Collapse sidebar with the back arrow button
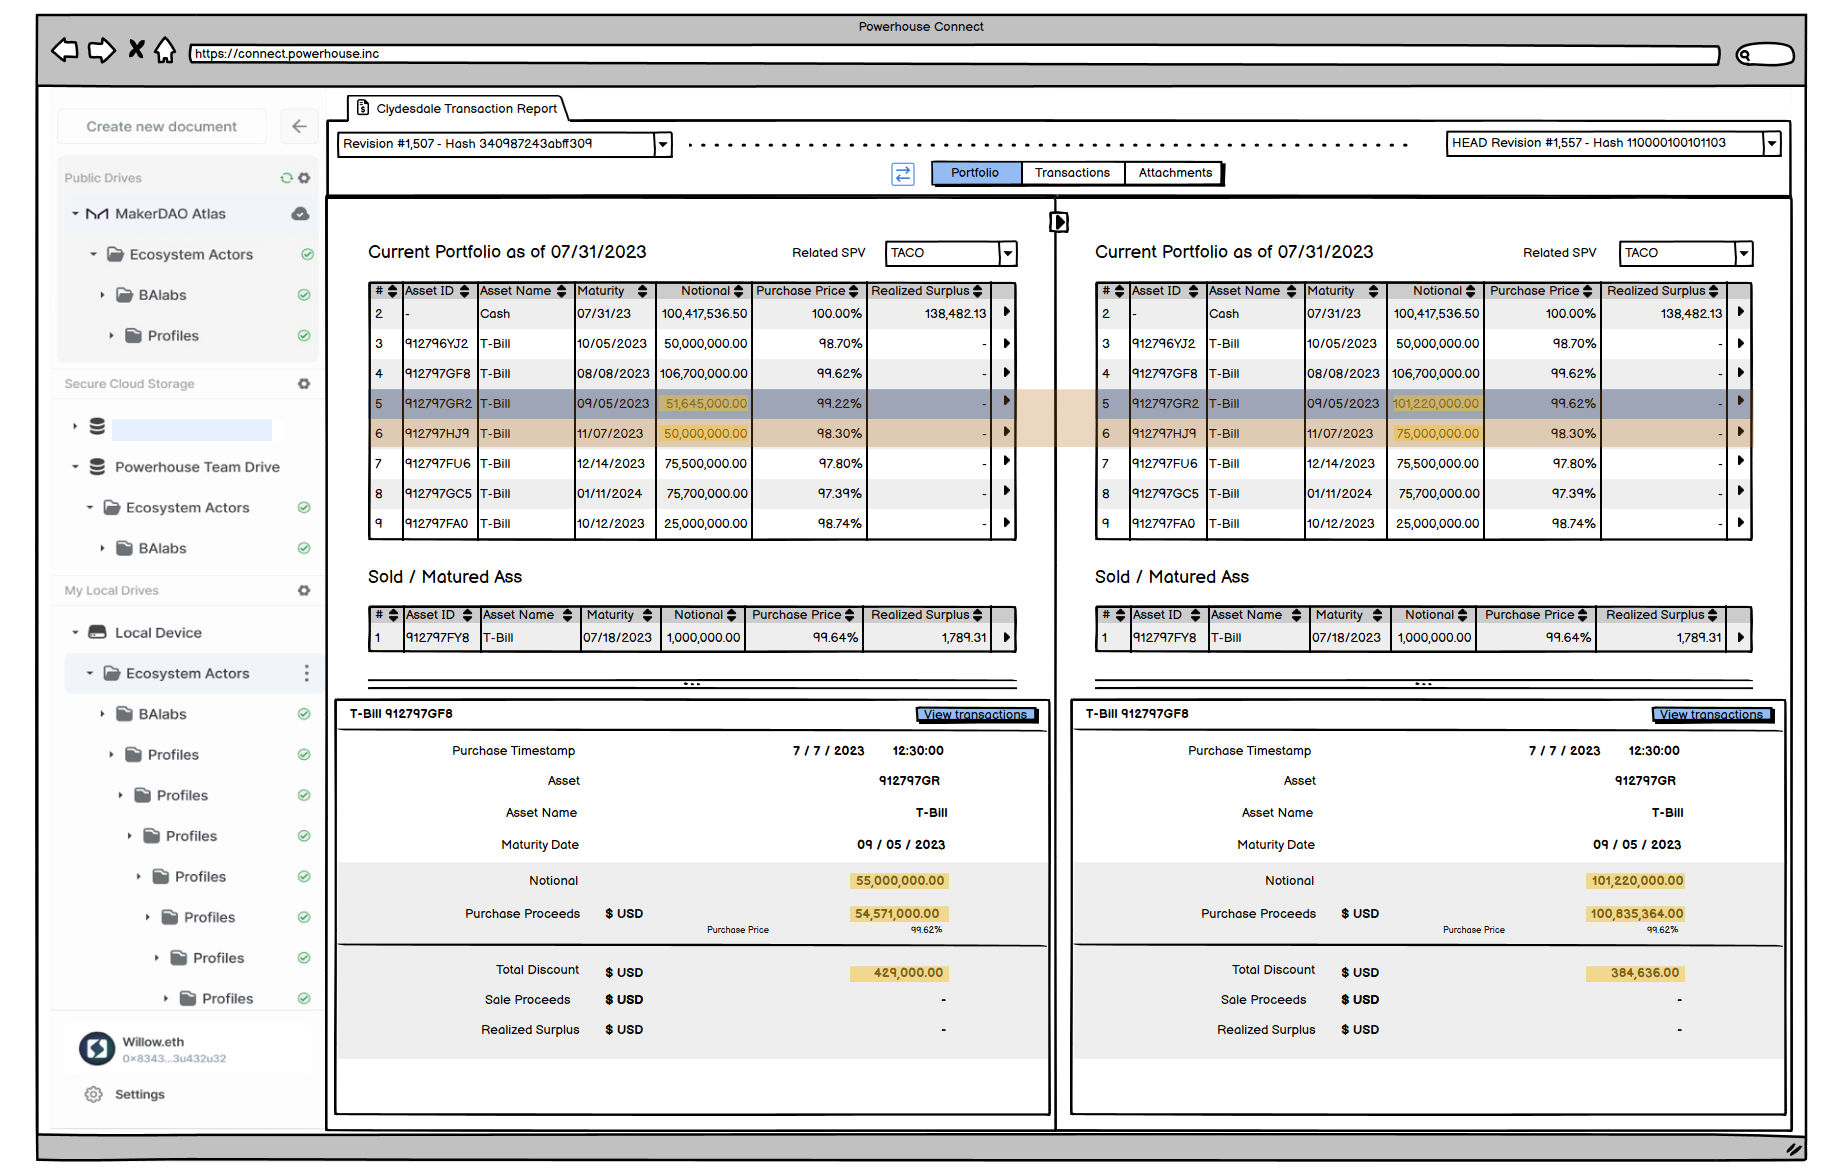The image size is (1847, 1172). tap(299, 126)
